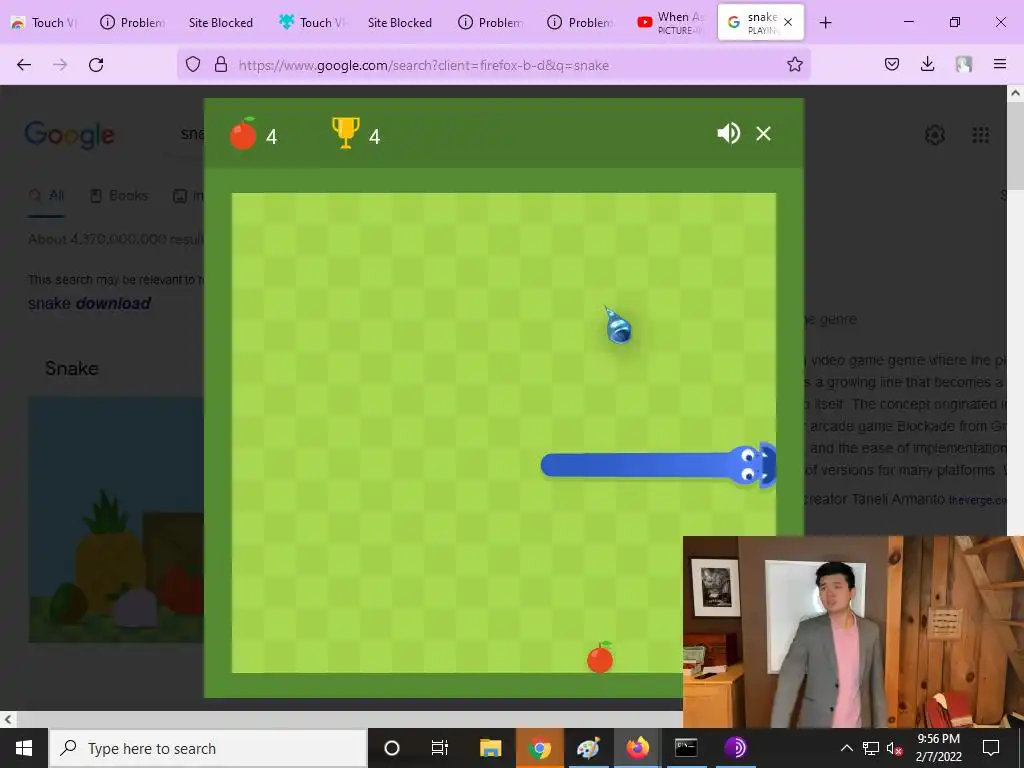Close the snake game overlay

[763, 134]
